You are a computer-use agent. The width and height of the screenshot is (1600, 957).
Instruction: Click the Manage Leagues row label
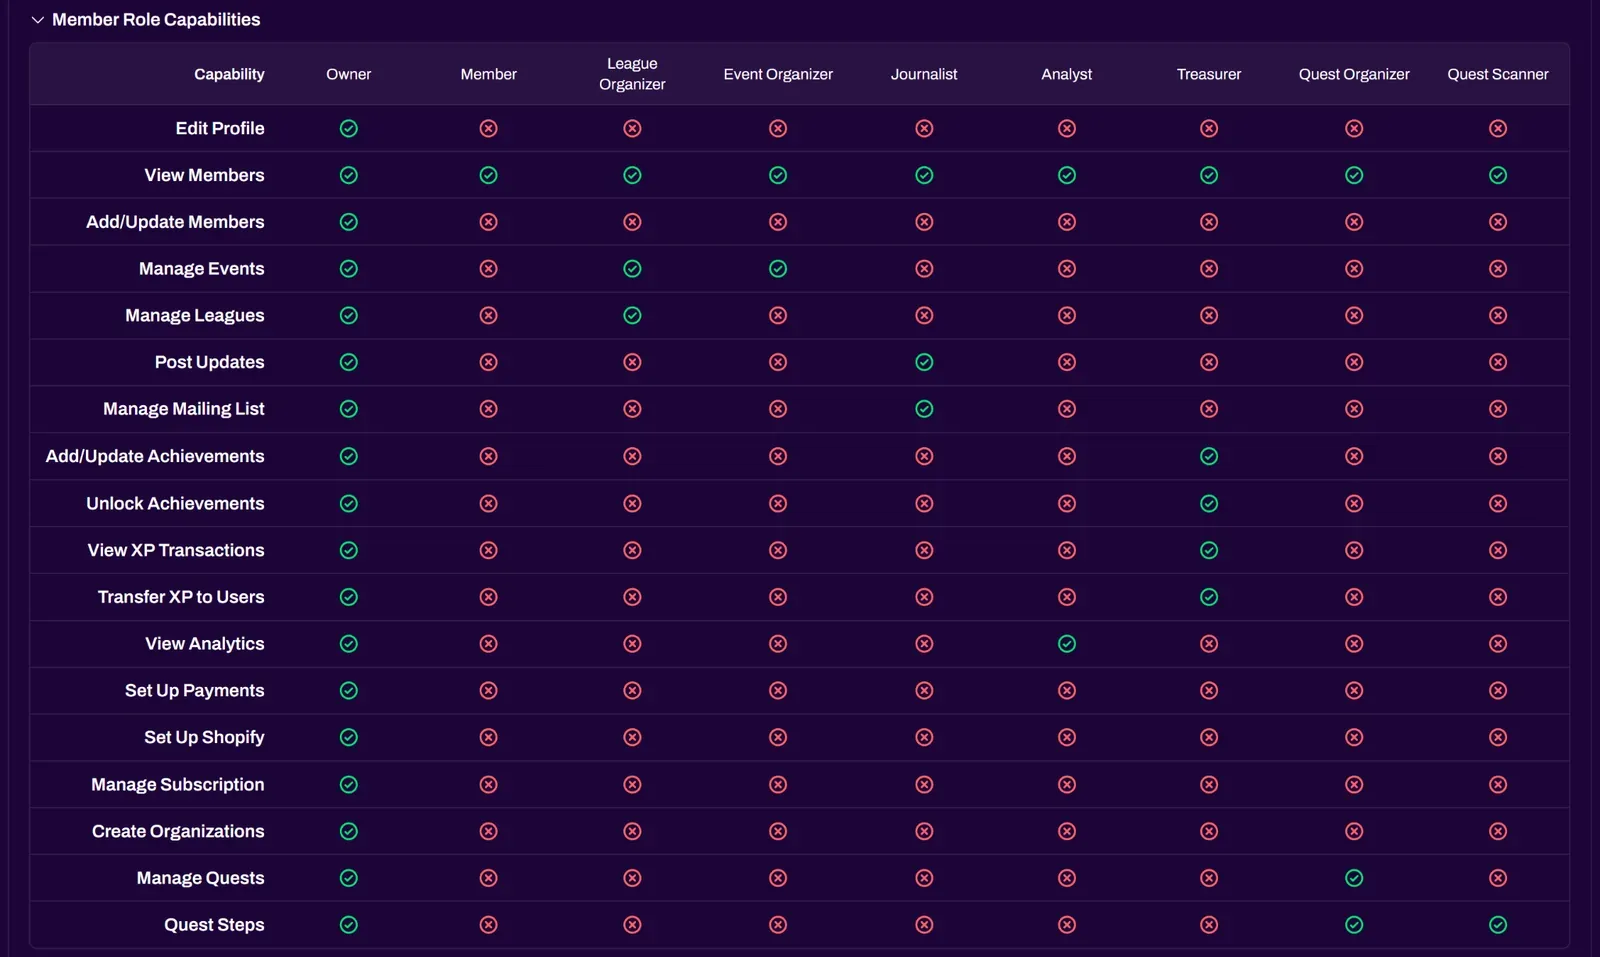point(195,316)
